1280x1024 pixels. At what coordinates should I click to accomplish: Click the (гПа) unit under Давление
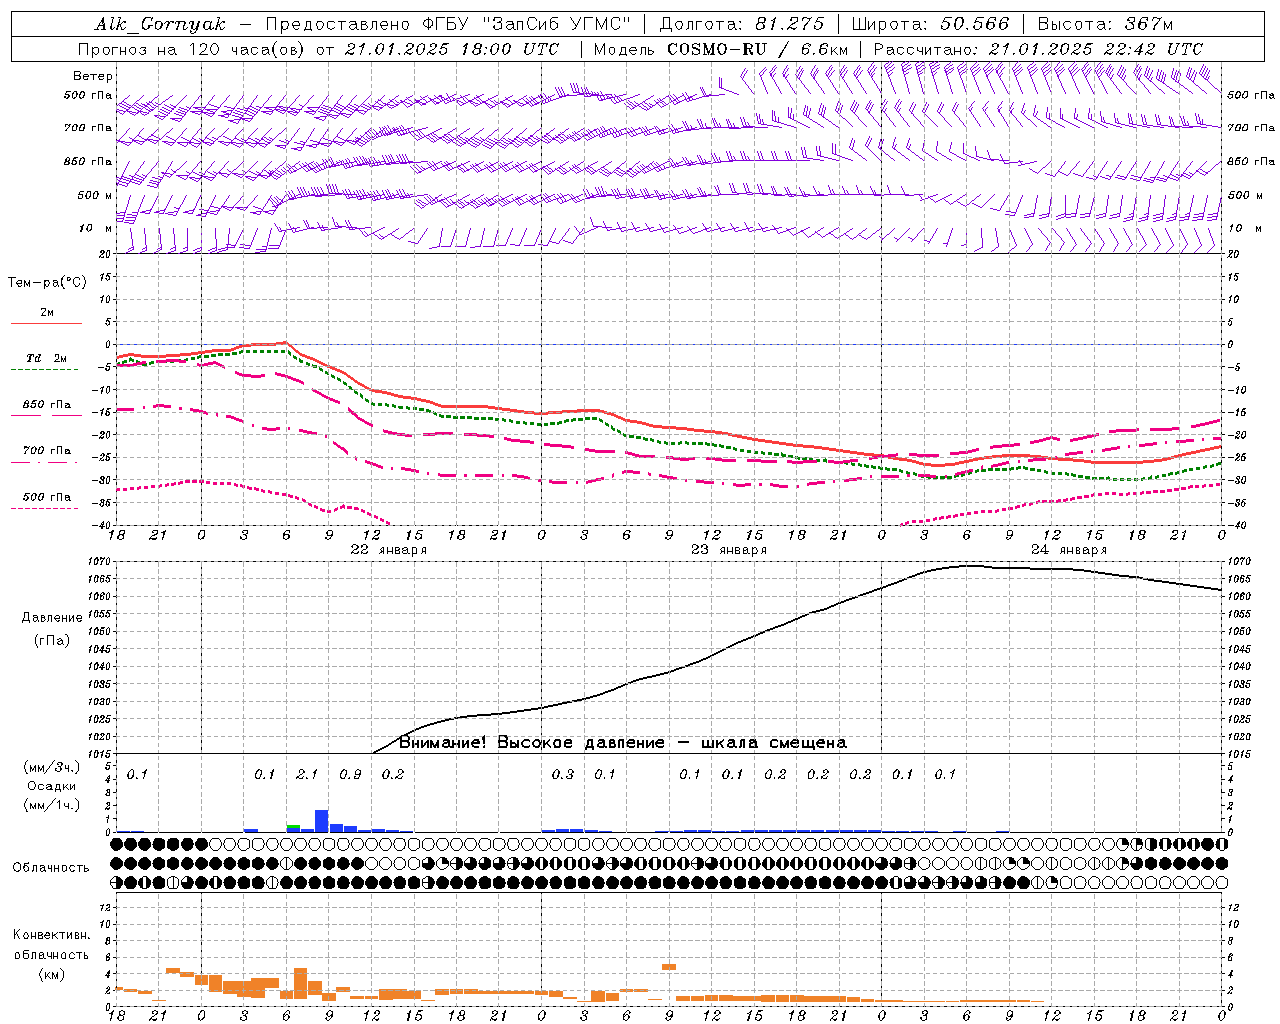pyautogui.click(x=51, y=640)
